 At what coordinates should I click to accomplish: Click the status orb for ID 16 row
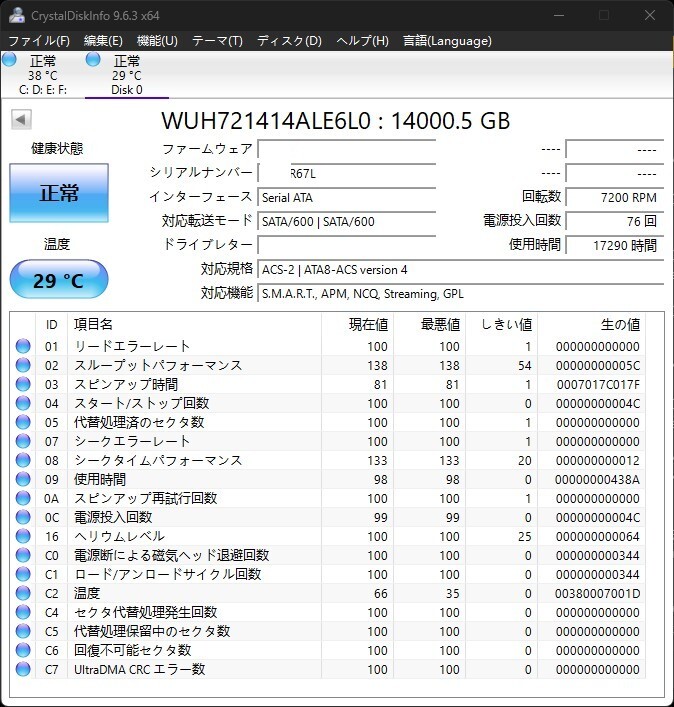point(23,536)
